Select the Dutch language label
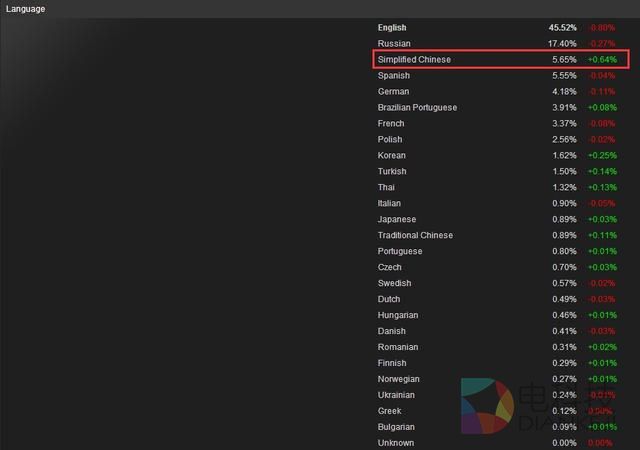 pos(389,299)
